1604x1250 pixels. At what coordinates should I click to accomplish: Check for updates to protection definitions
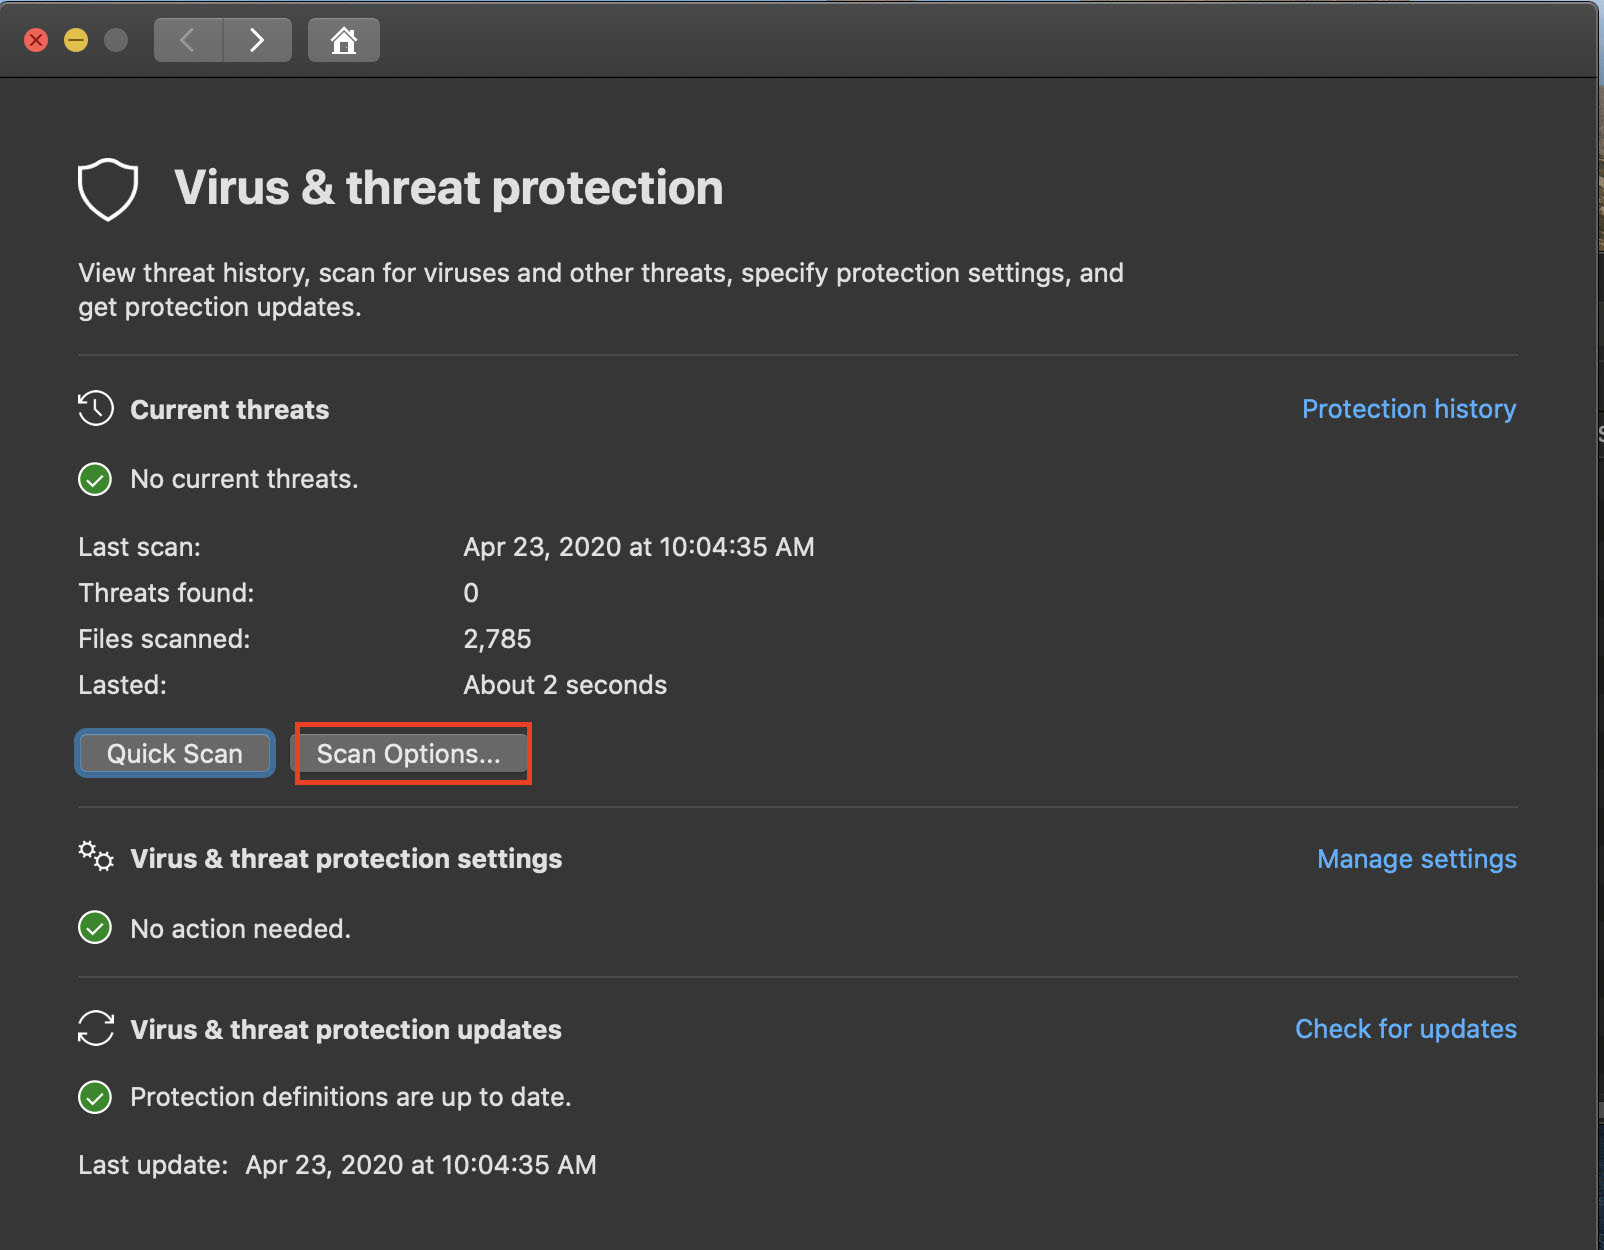pos(1406,1028)
